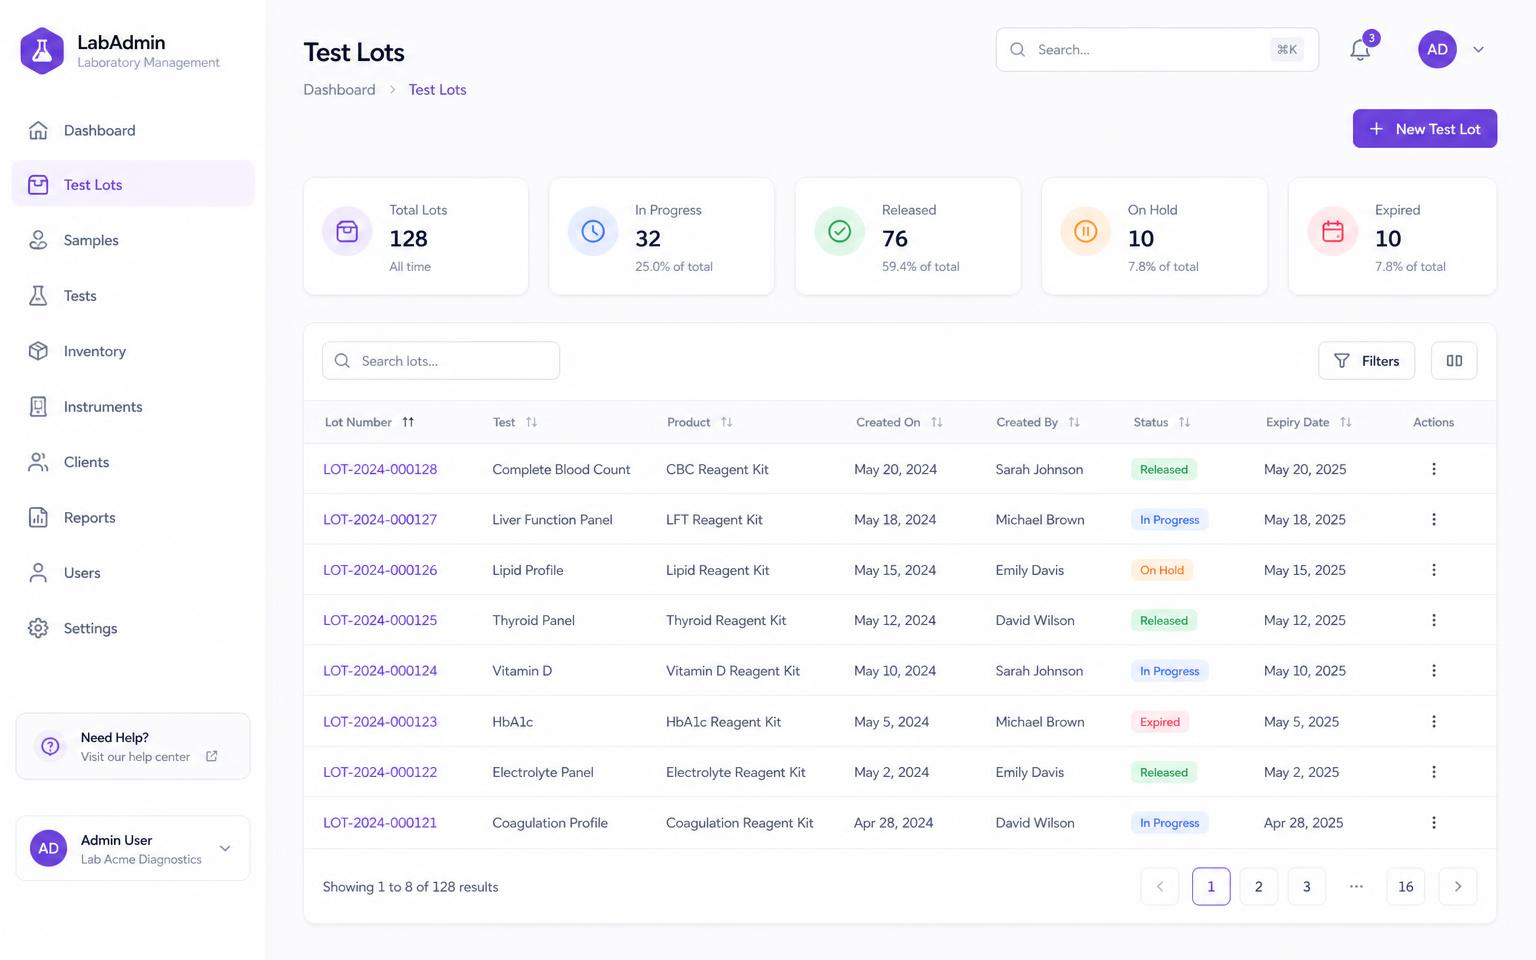Focus the global Search box
Screen dimensions: 1536x960
pos(1157,50)
